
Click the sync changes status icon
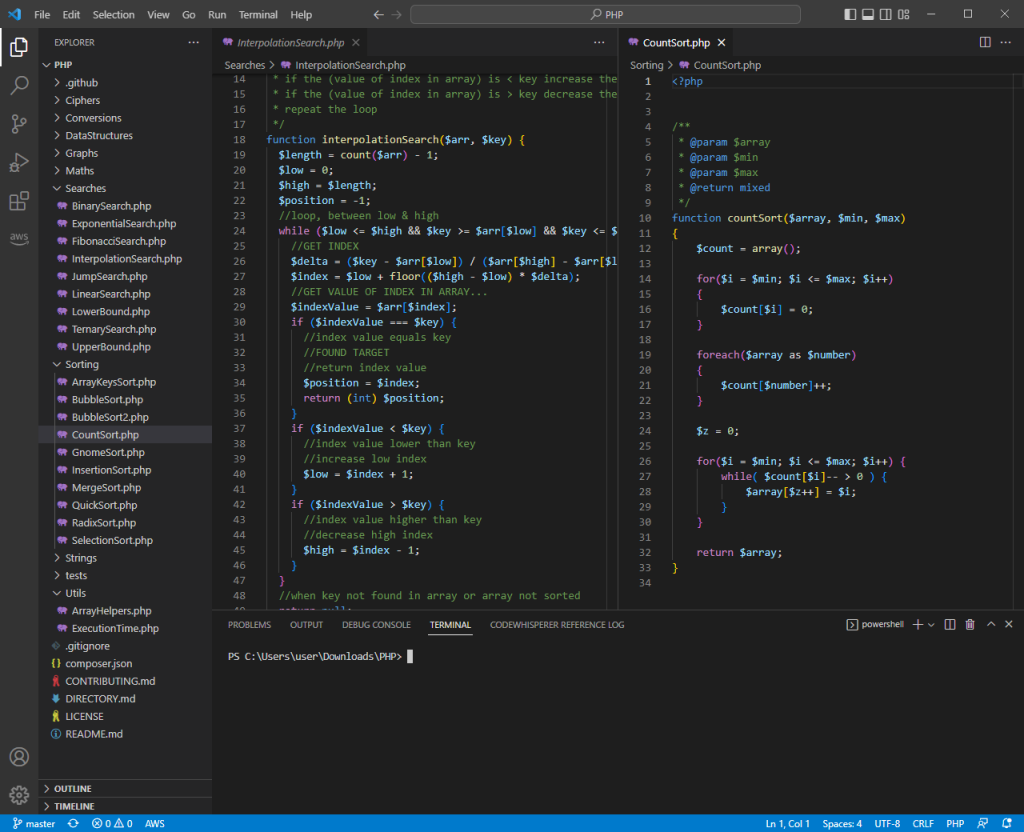pos(73,824)
